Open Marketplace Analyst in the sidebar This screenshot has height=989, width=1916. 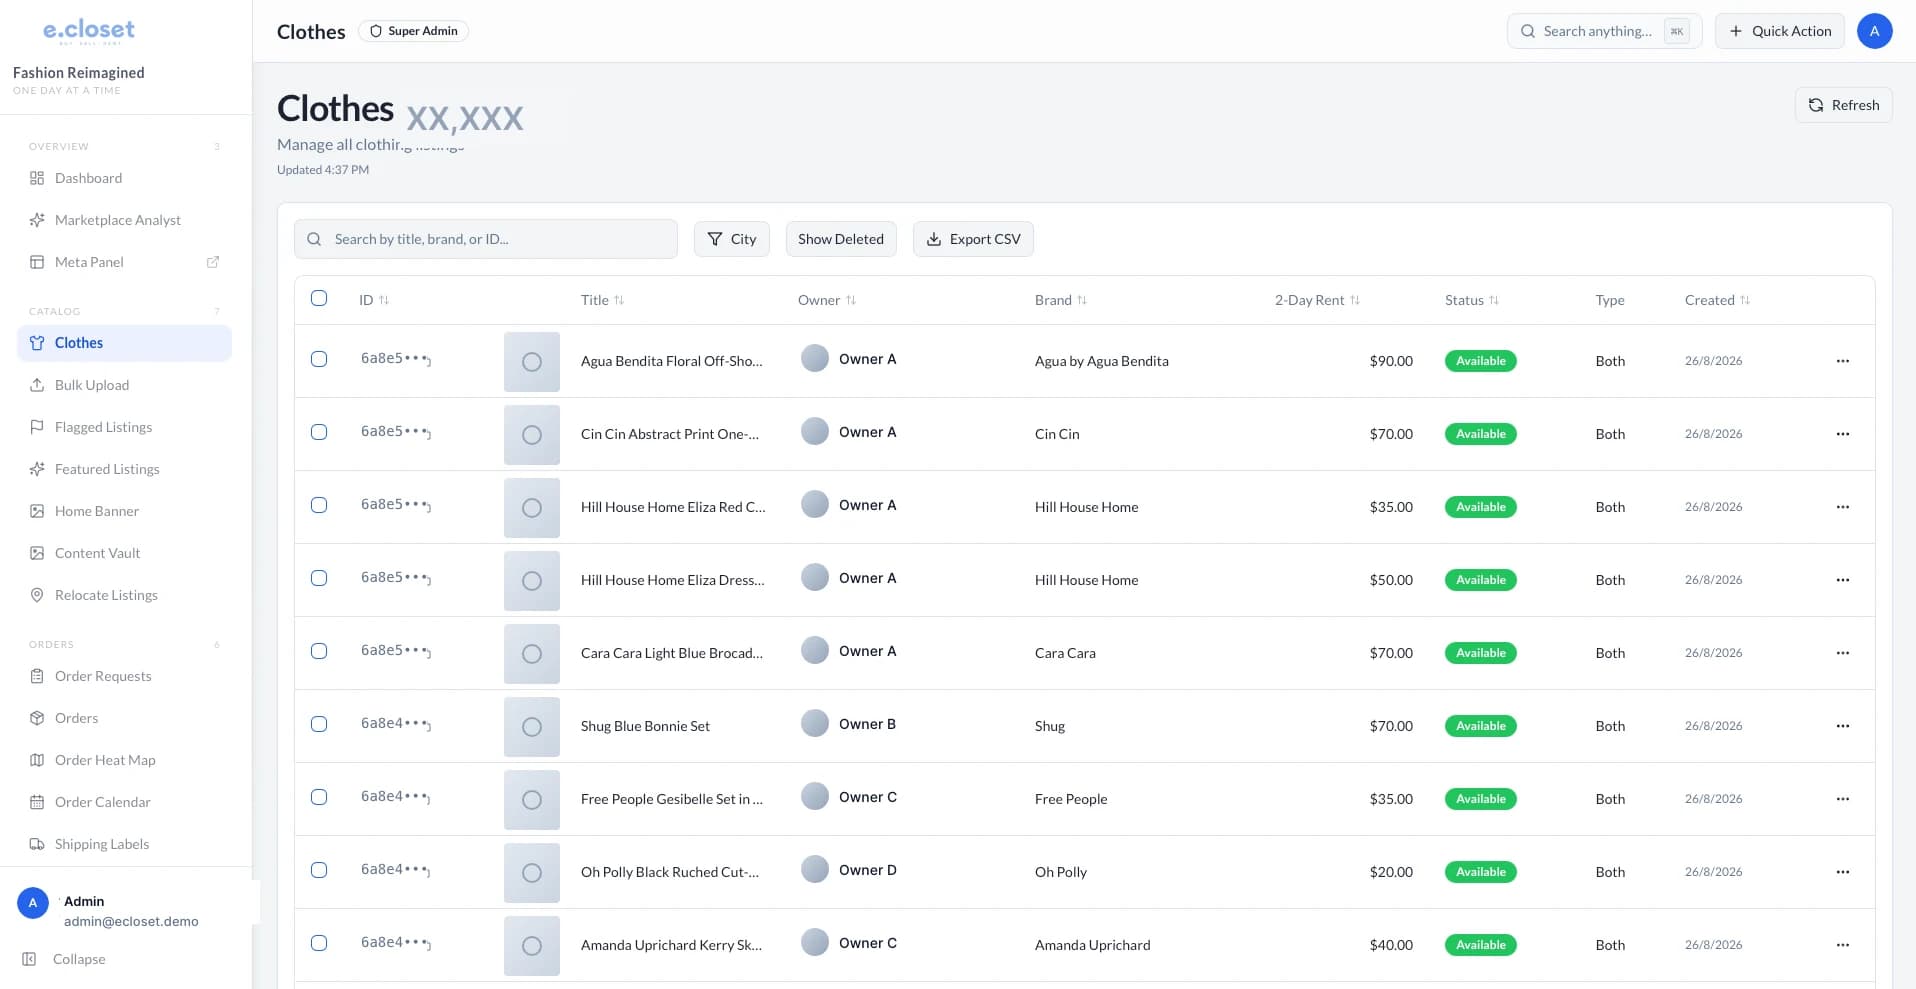coord(124,220)
